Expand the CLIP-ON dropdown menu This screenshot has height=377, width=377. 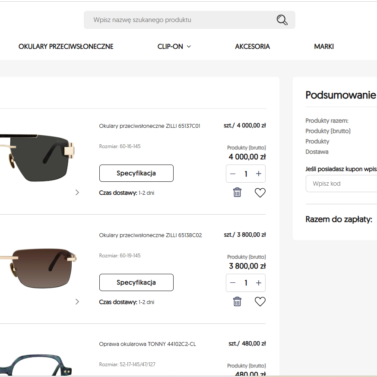174,47
